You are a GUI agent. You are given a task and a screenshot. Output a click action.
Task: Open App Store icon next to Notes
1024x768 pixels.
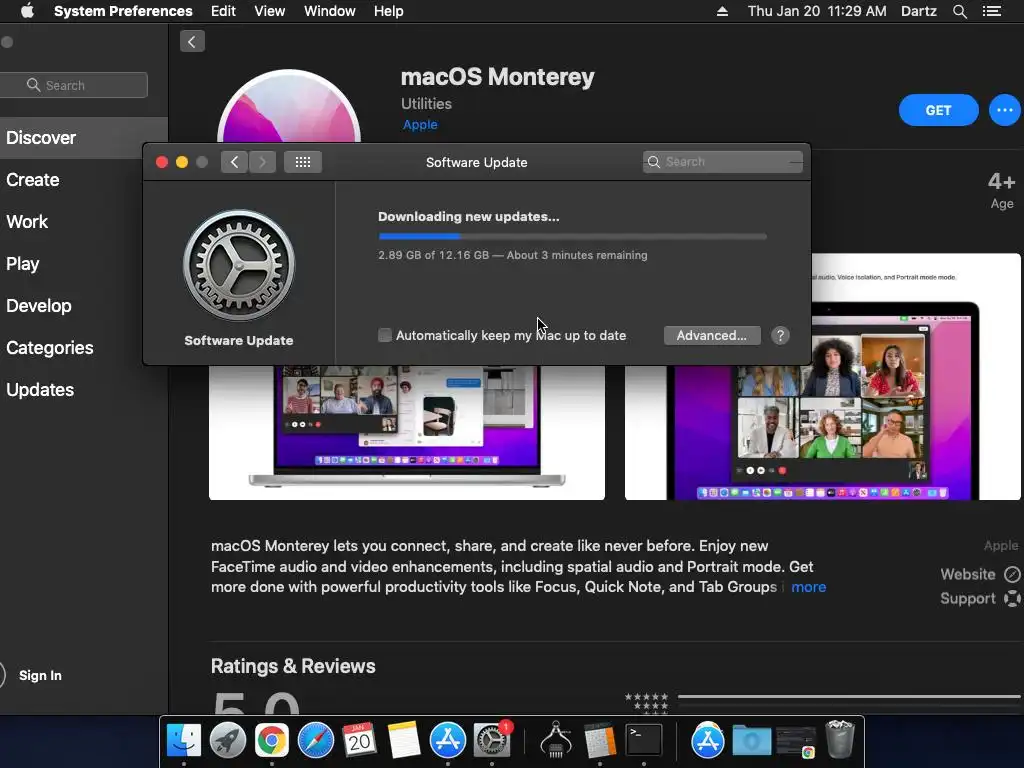coord(447,741)
